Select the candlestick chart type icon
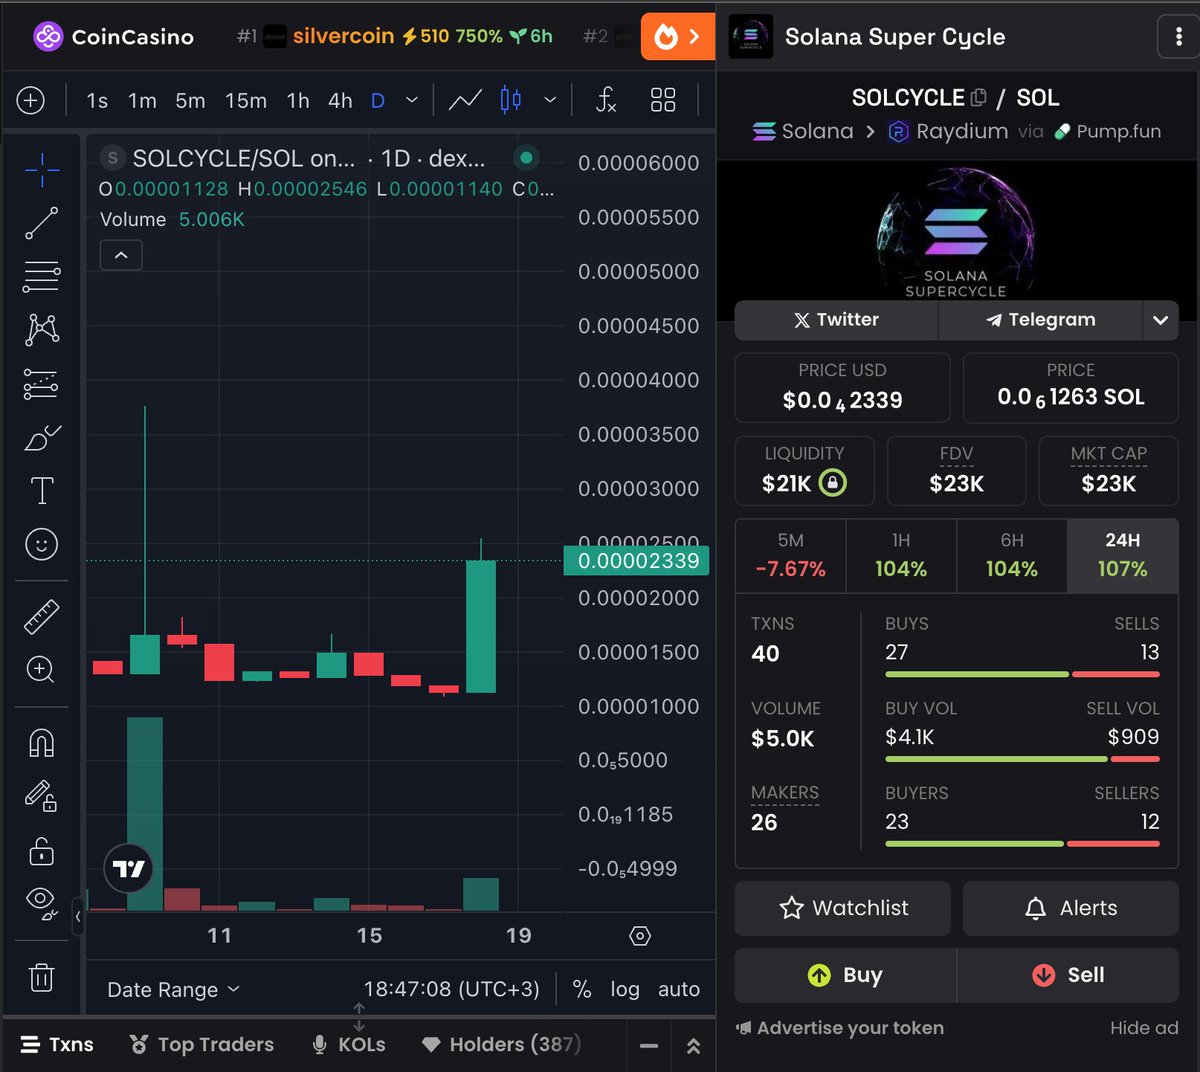 pos(511,100)
